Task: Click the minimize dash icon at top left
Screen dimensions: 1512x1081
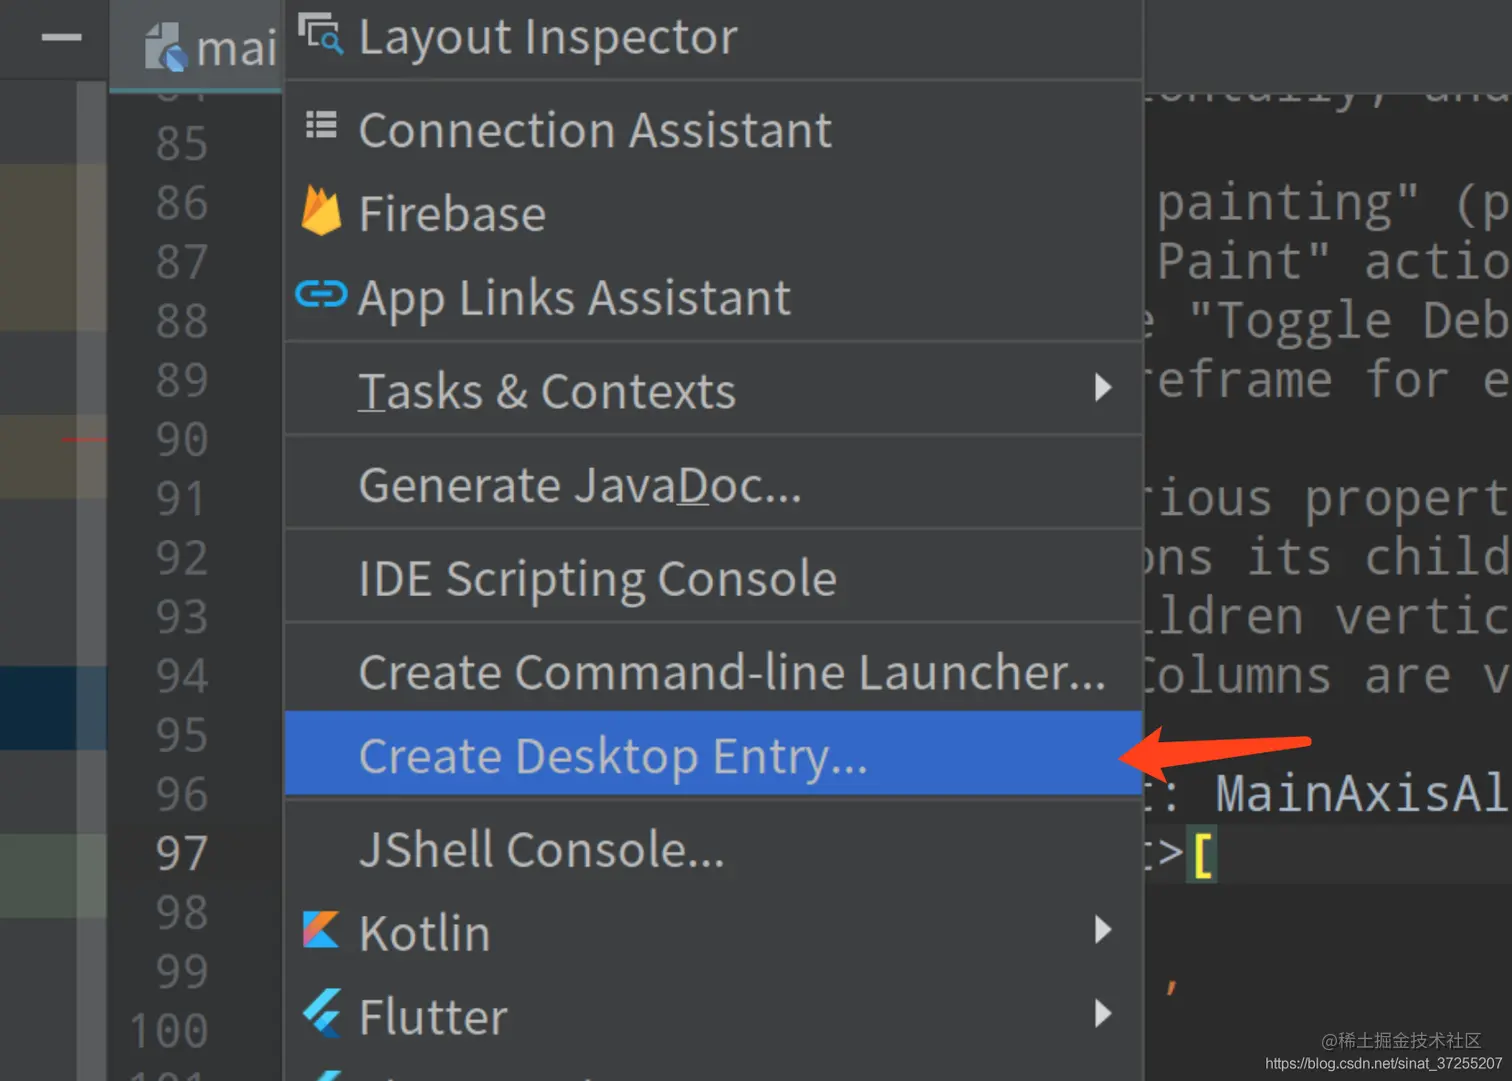Action: pyautogui.click(x=61, y=38)
